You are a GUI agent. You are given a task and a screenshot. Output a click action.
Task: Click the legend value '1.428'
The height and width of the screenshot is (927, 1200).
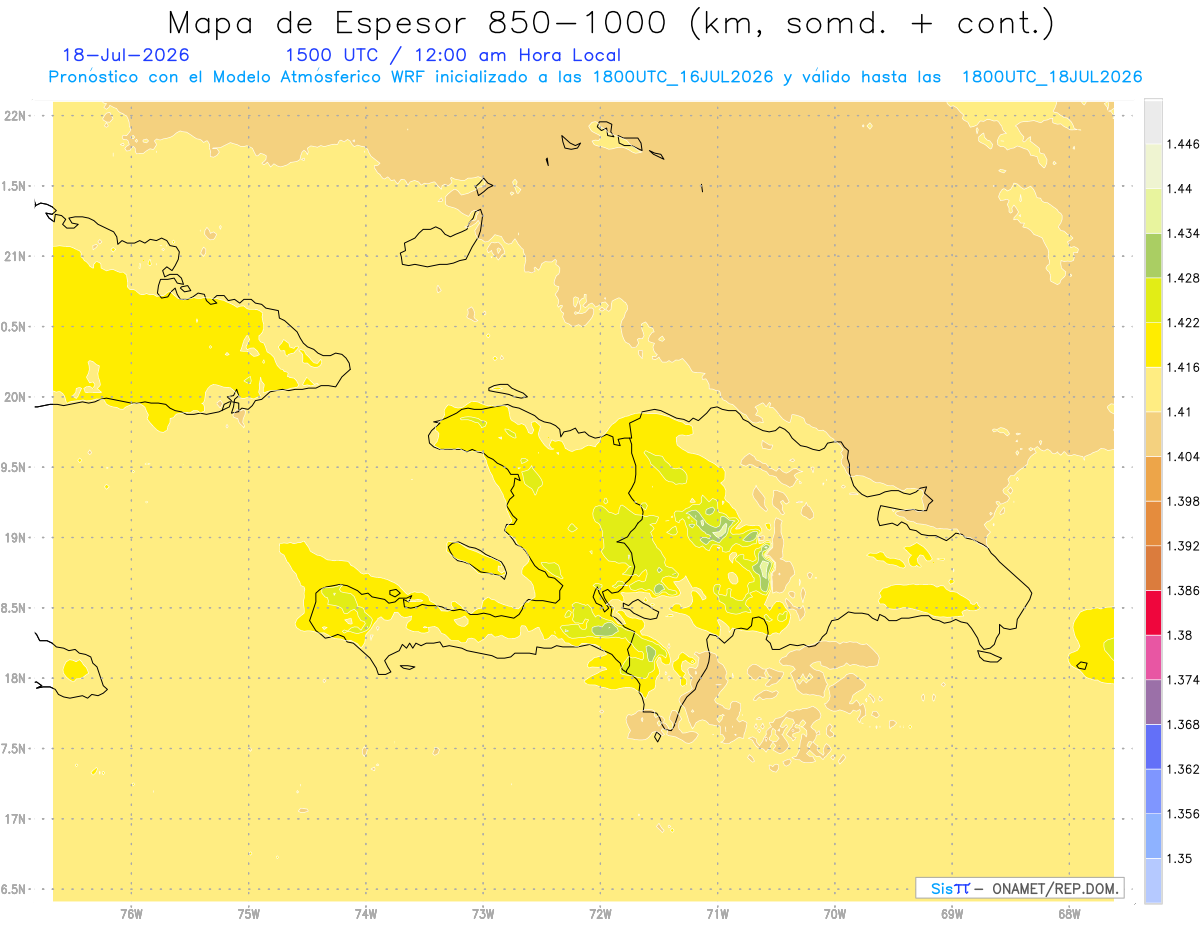tap(1183, 278)
